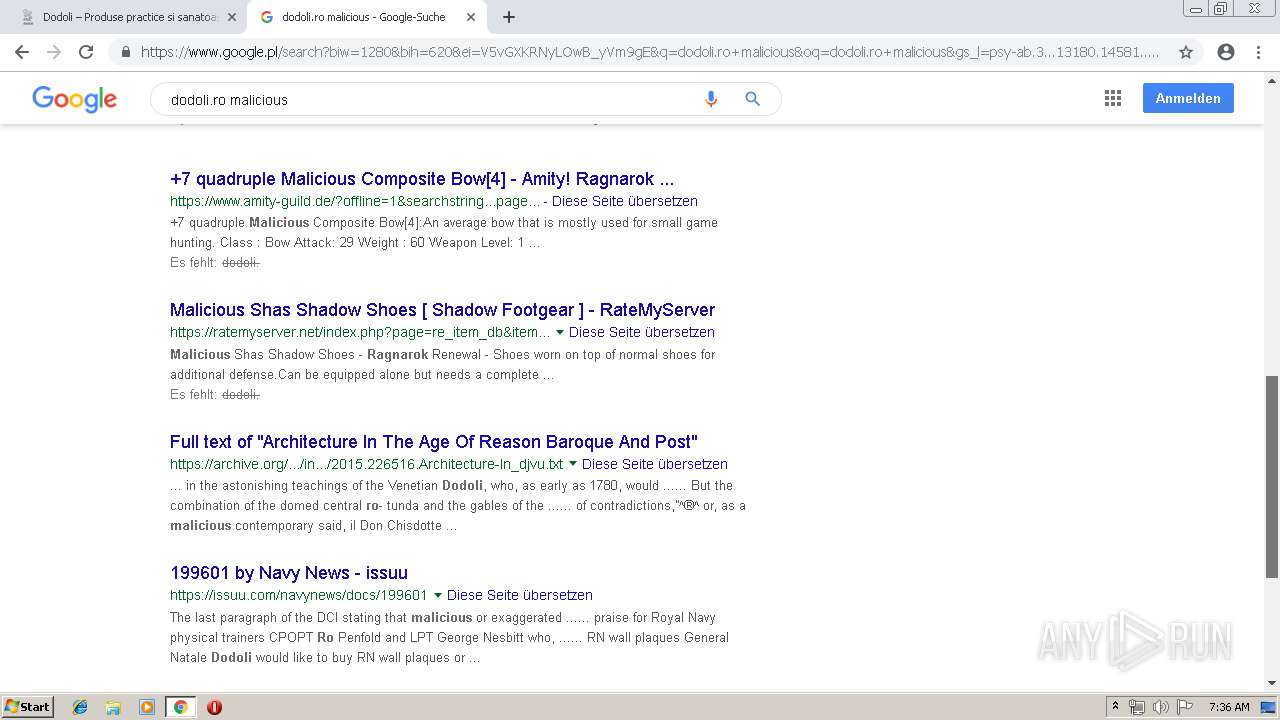Open Chrome's three-dot menu
Image resolution: width=1280 pixels, height=720 pixels.
point(1258,52)
